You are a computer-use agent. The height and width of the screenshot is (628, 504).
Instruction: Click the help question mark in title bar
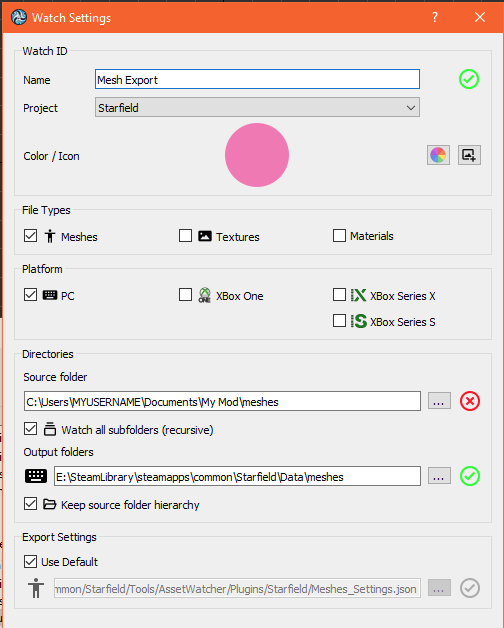(x=435, y=17)
